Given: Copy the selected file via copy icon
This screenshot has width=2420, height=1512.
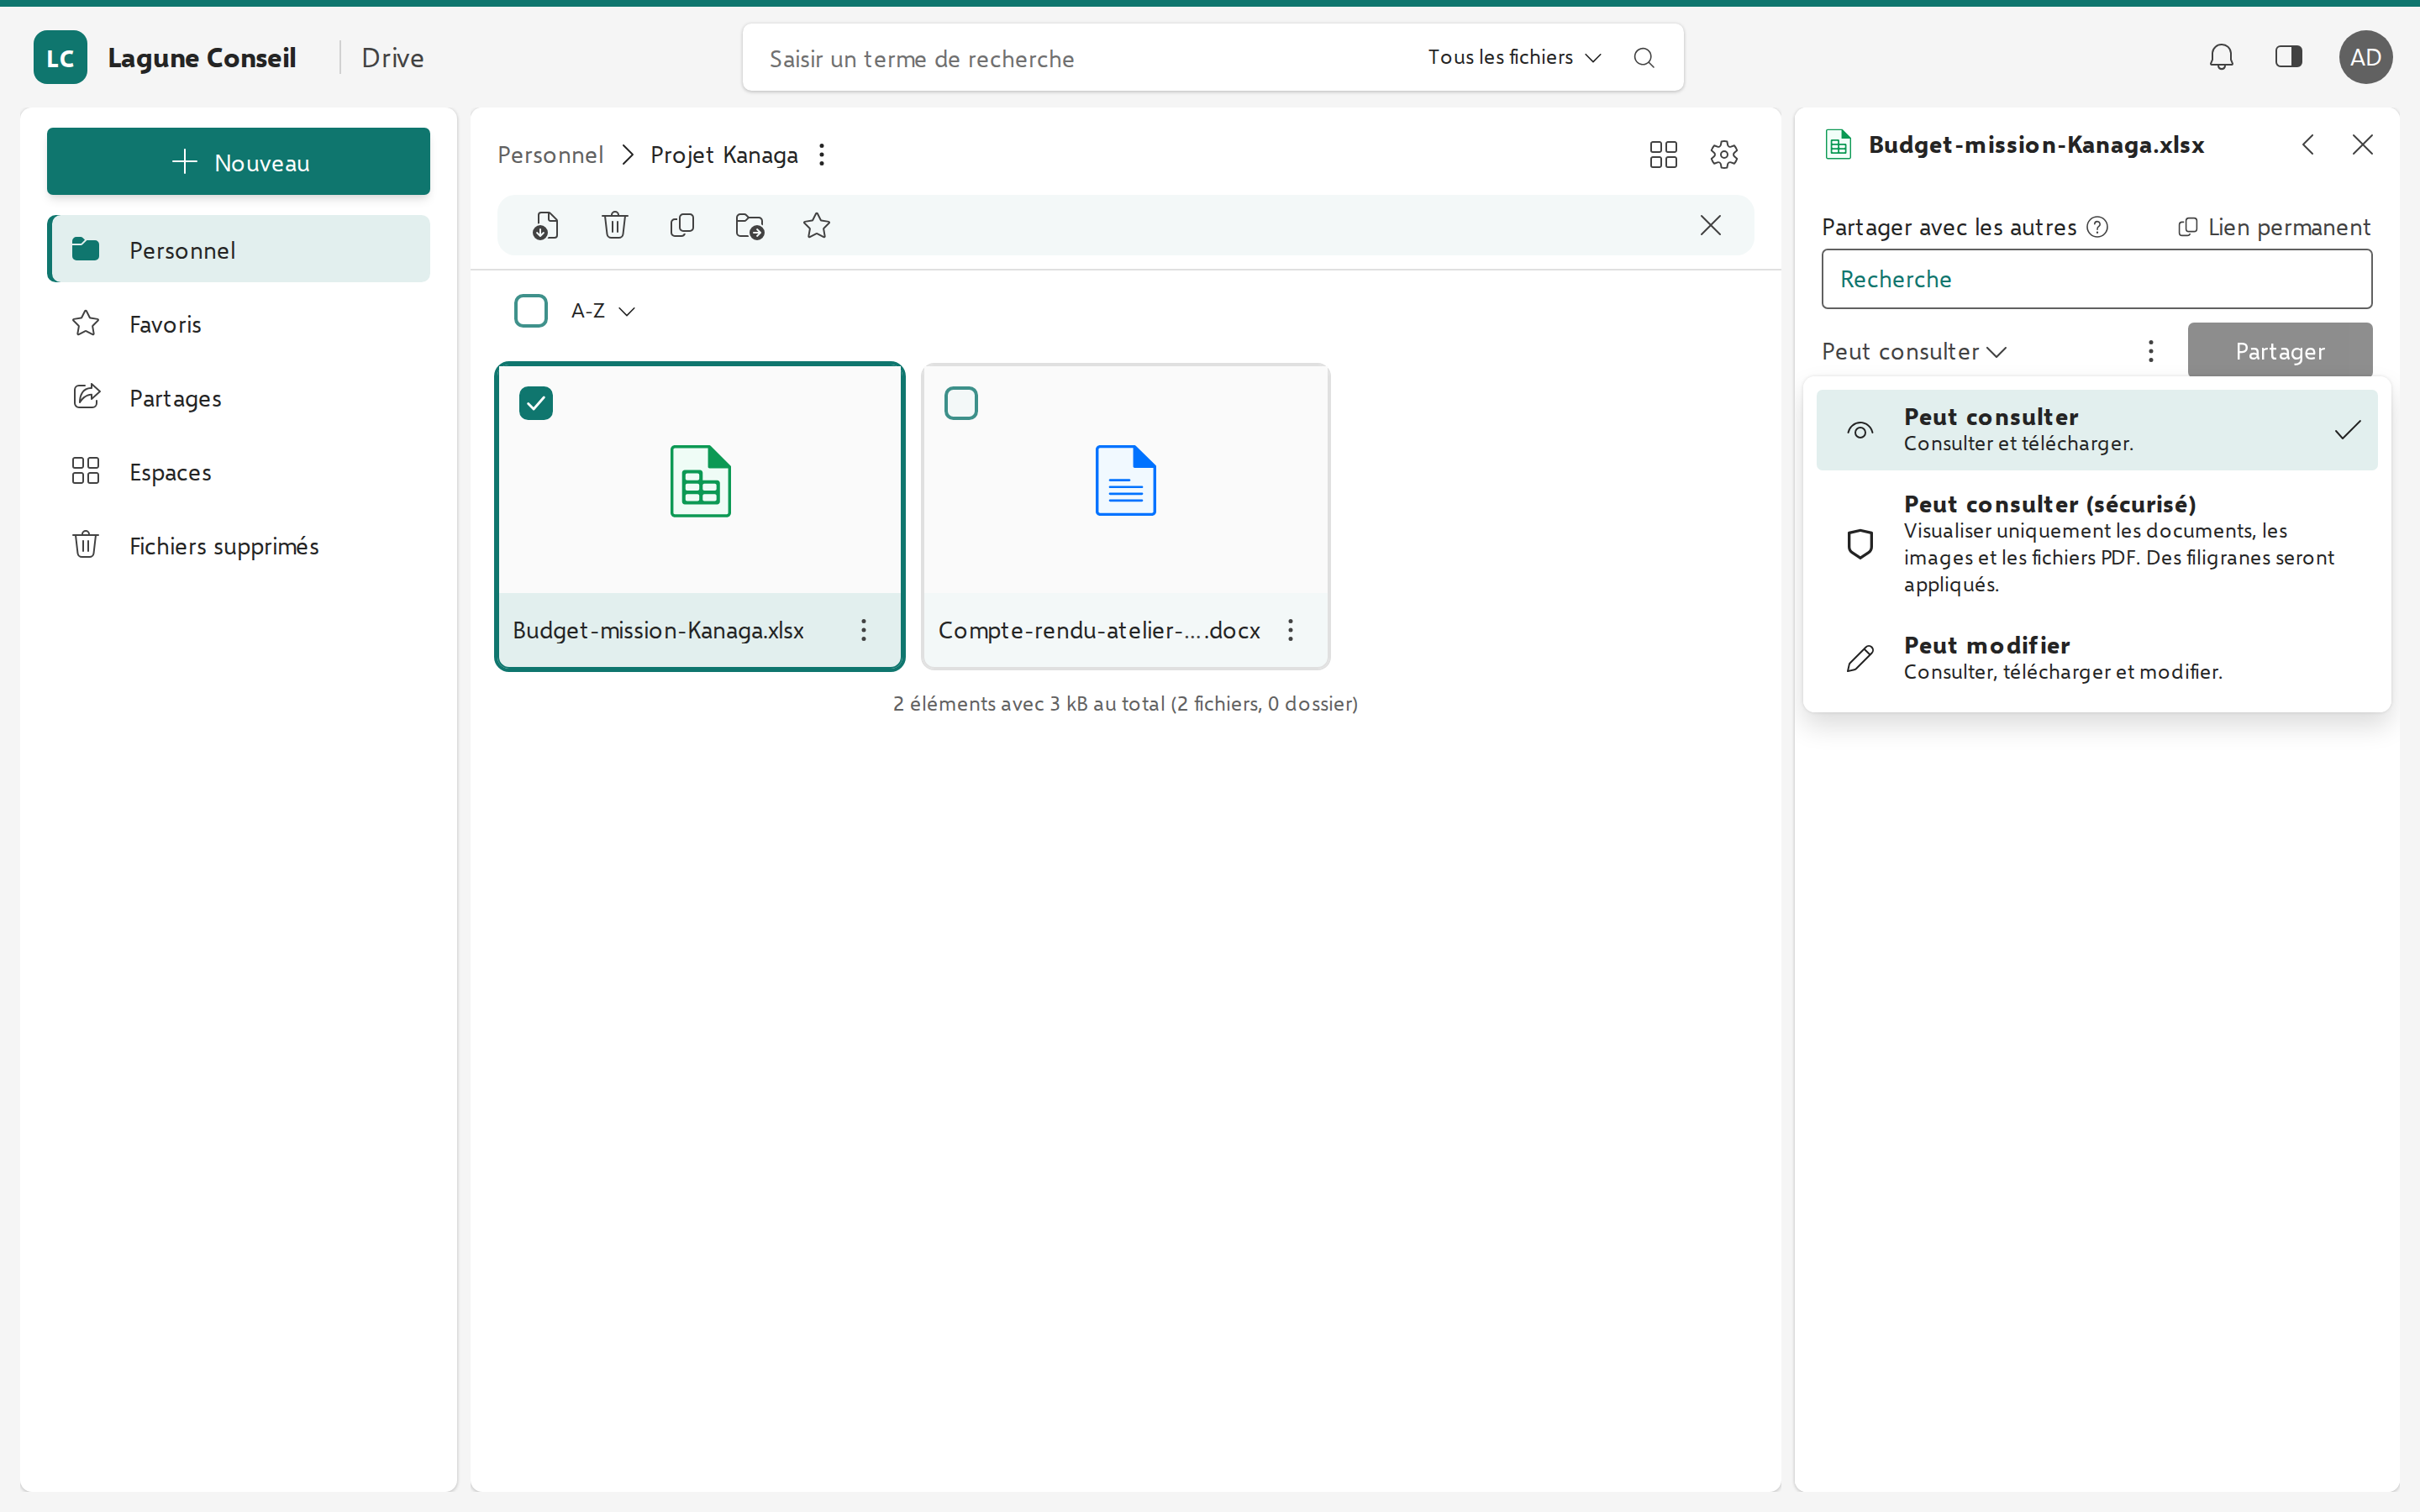Looking at the screenshot, I should pyautogui.click(x=682, y=226).
